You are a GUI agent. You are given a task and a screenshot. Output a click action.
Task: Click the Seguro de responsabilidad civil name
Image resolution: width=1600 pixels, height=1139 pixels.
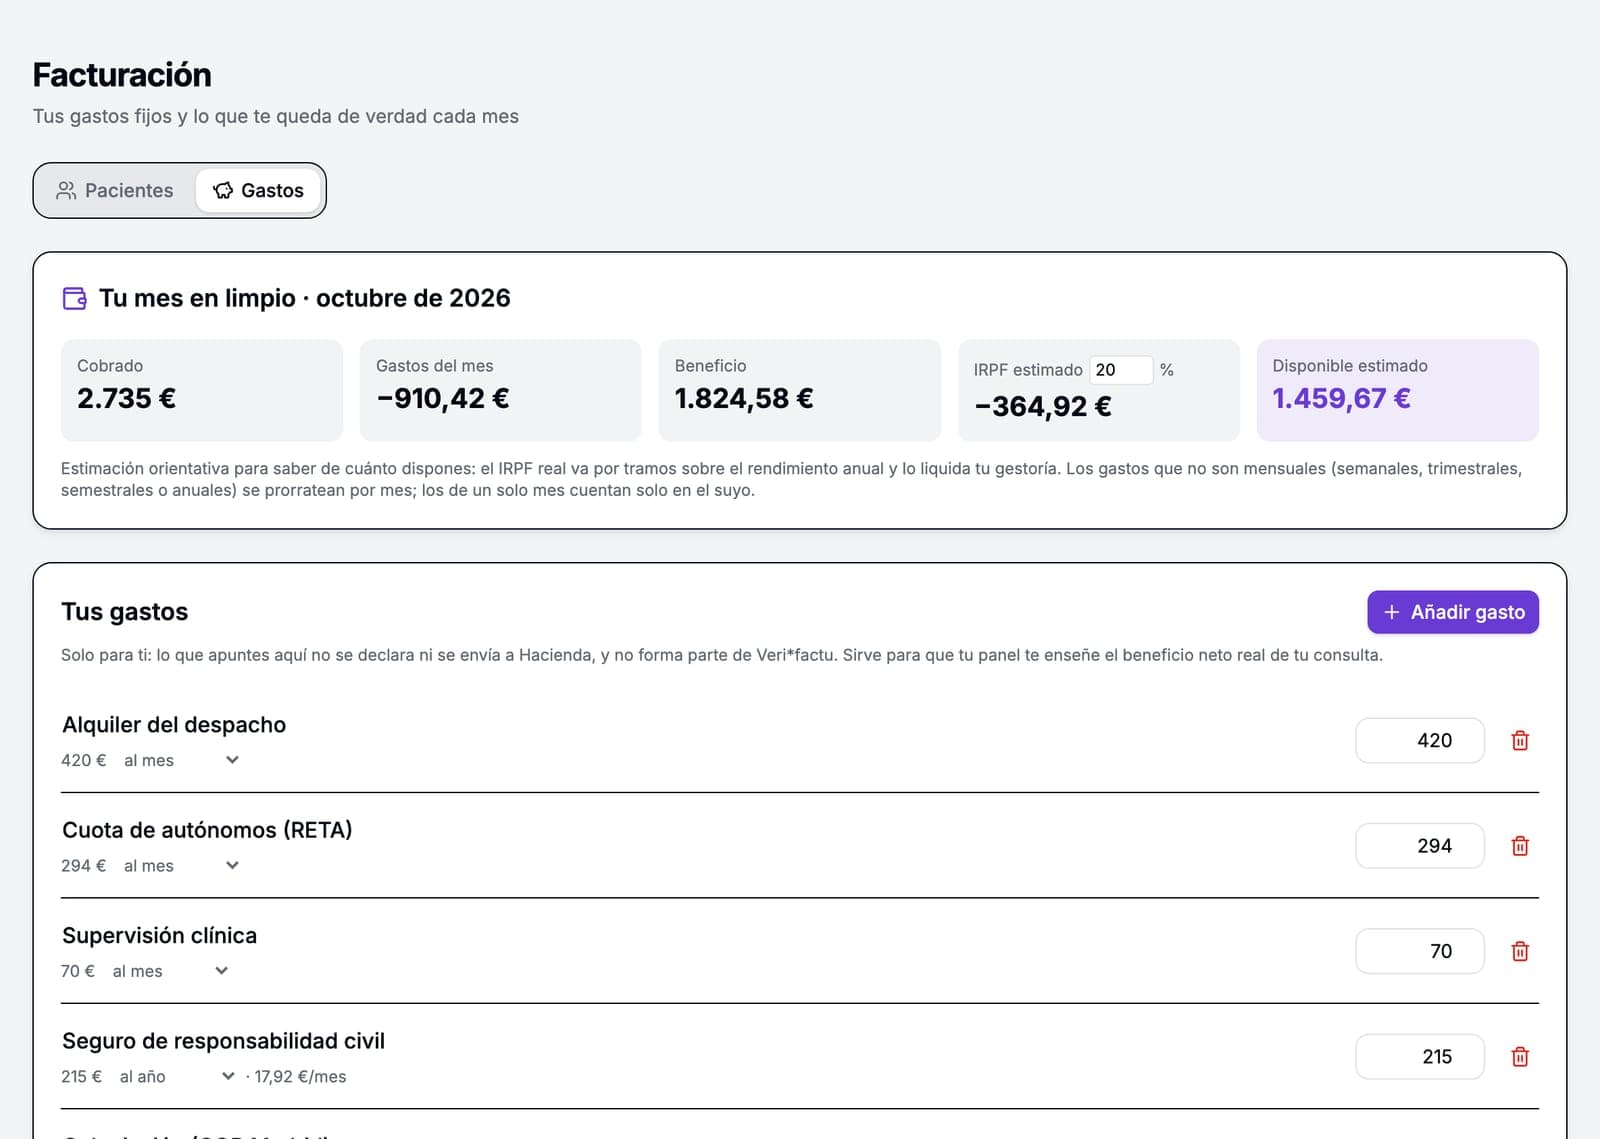tap(224, 1041)
